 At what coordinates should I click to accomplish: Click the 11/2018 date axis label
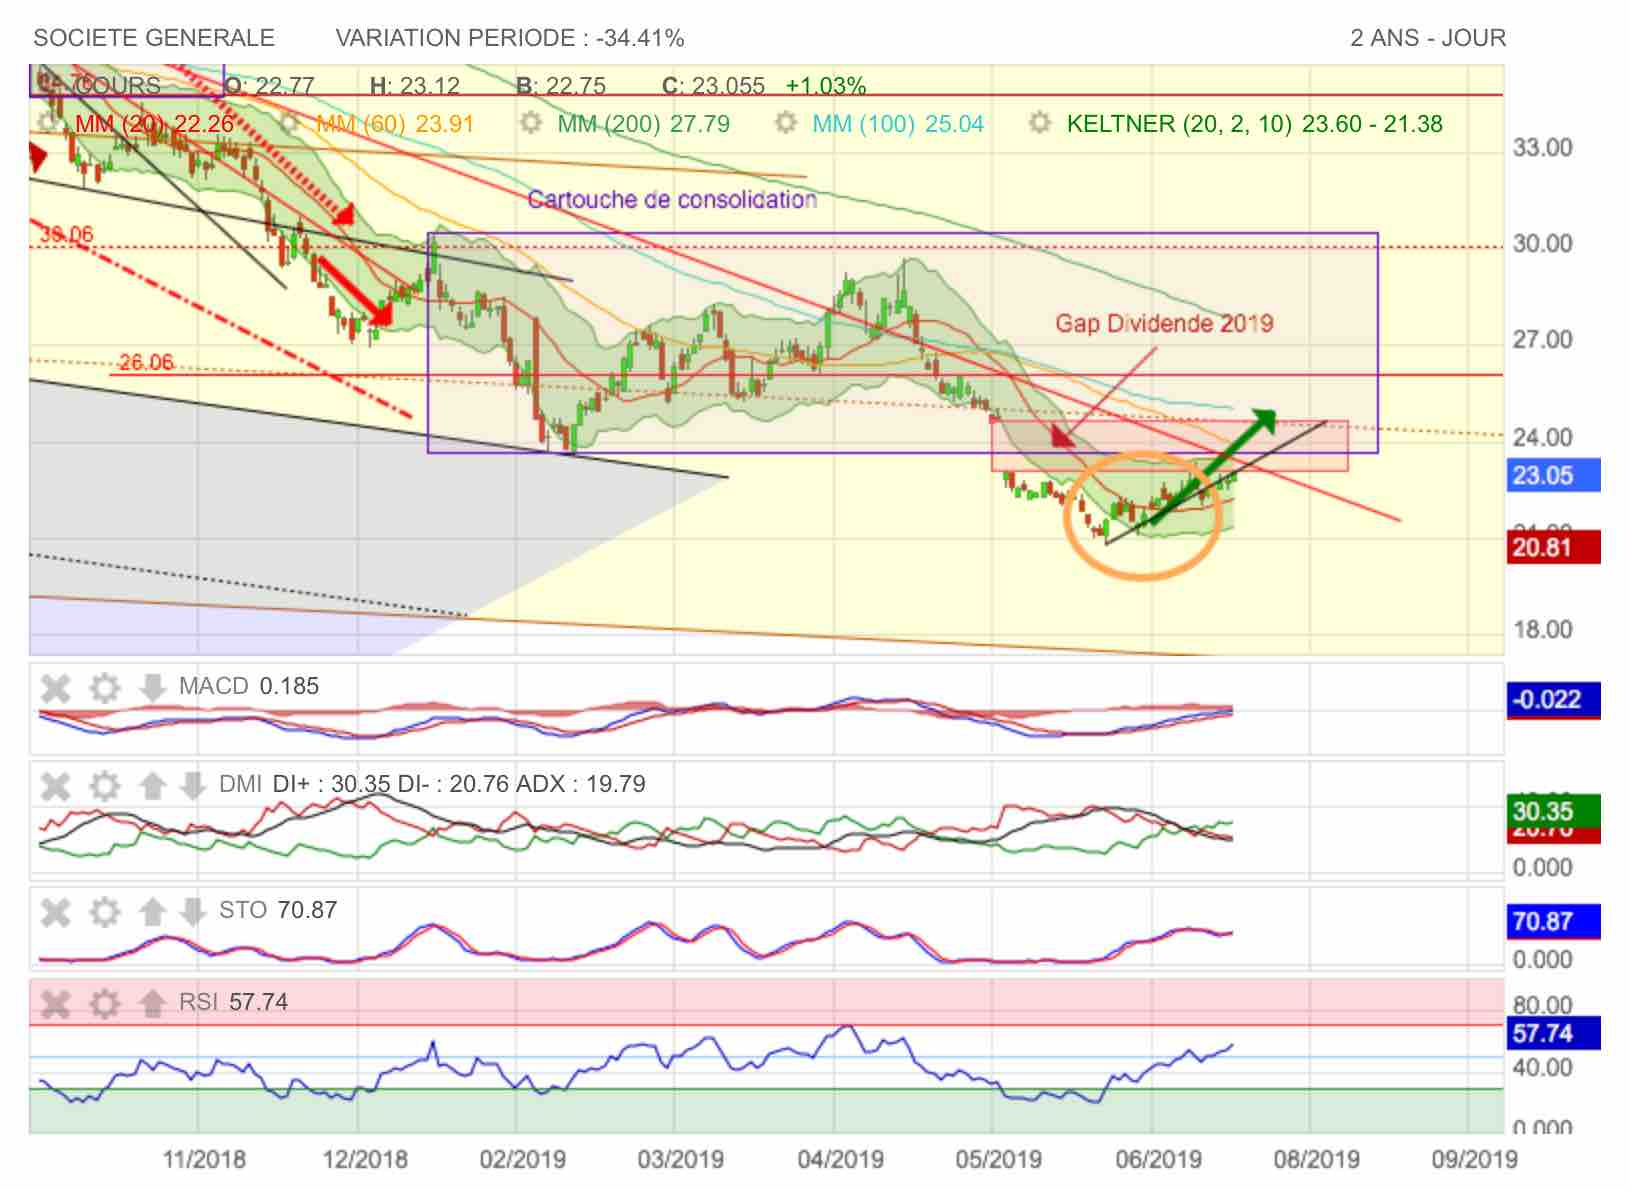click(204, 1160)
